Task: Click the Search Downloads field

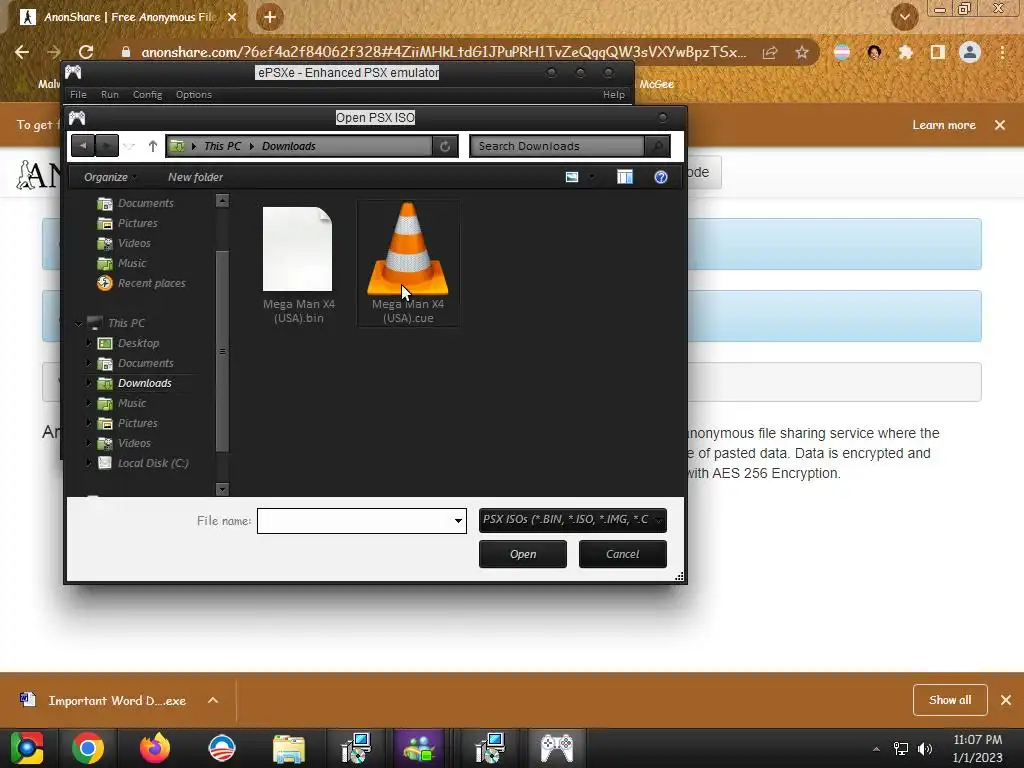Action: point(557,146)
